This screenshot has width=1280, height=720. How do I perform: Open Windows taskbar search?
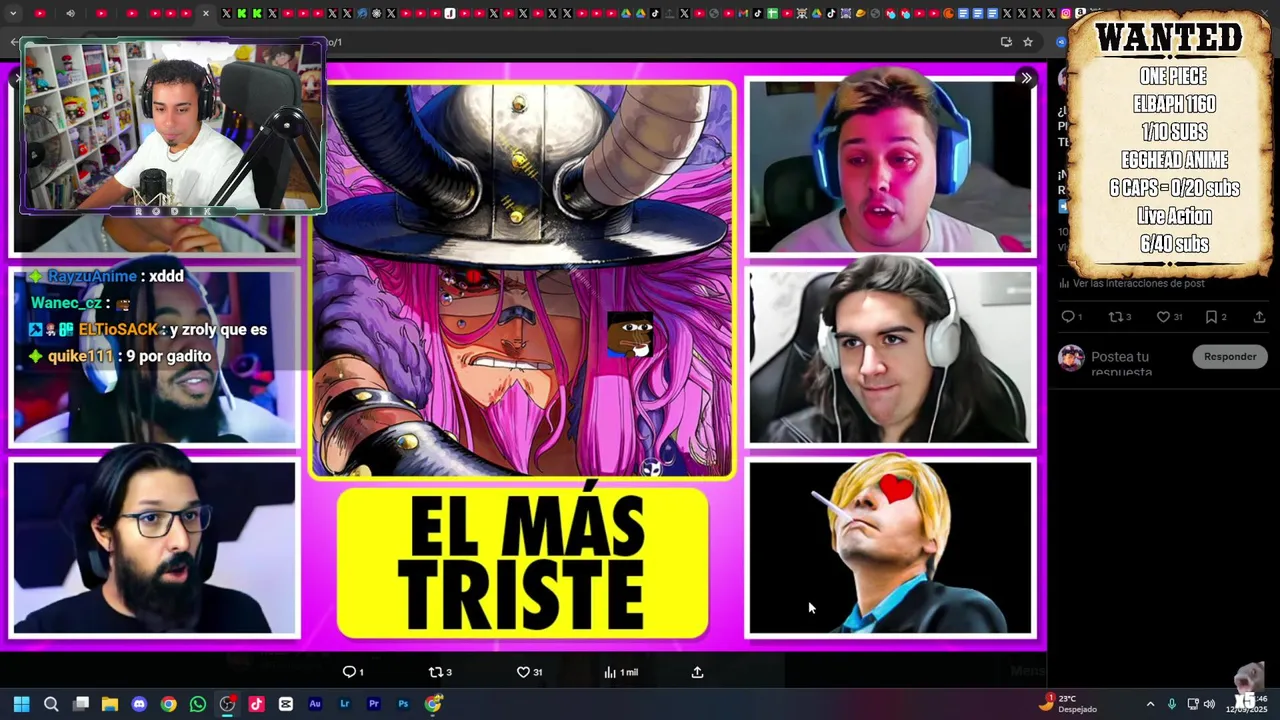pos(51,704)
